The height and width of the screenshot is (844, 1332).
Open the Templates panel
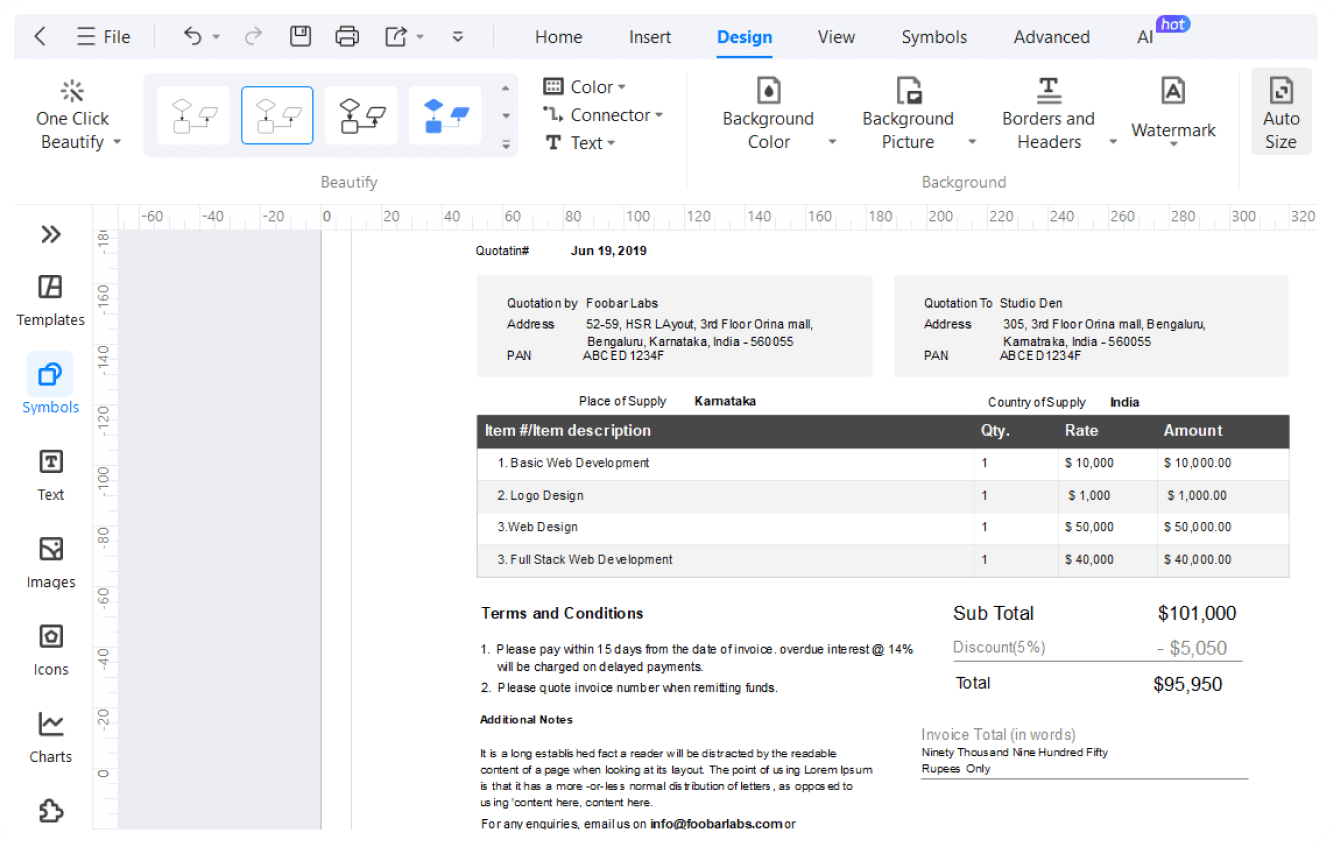coord(50,301)
